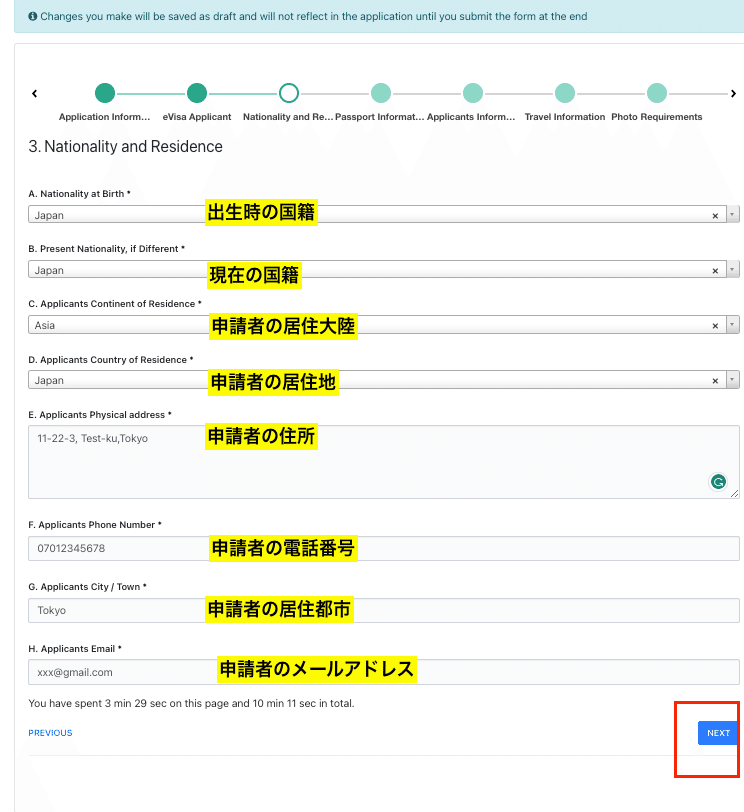Image resolution: width=744 pixels, height=812 pixels.
Task: Focus the Applicants Physical address textarea
Action: (x=384, y=462)
